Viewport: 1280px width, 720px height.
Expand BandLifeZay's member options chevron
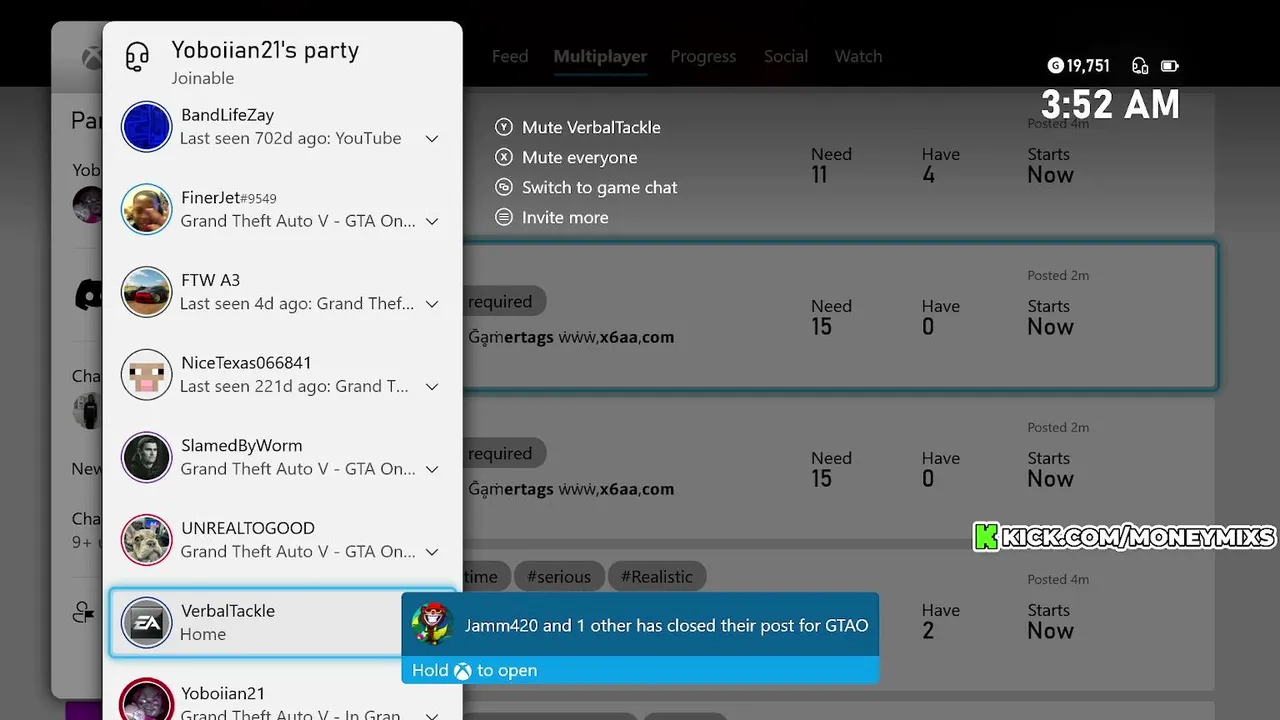[432, 139]
